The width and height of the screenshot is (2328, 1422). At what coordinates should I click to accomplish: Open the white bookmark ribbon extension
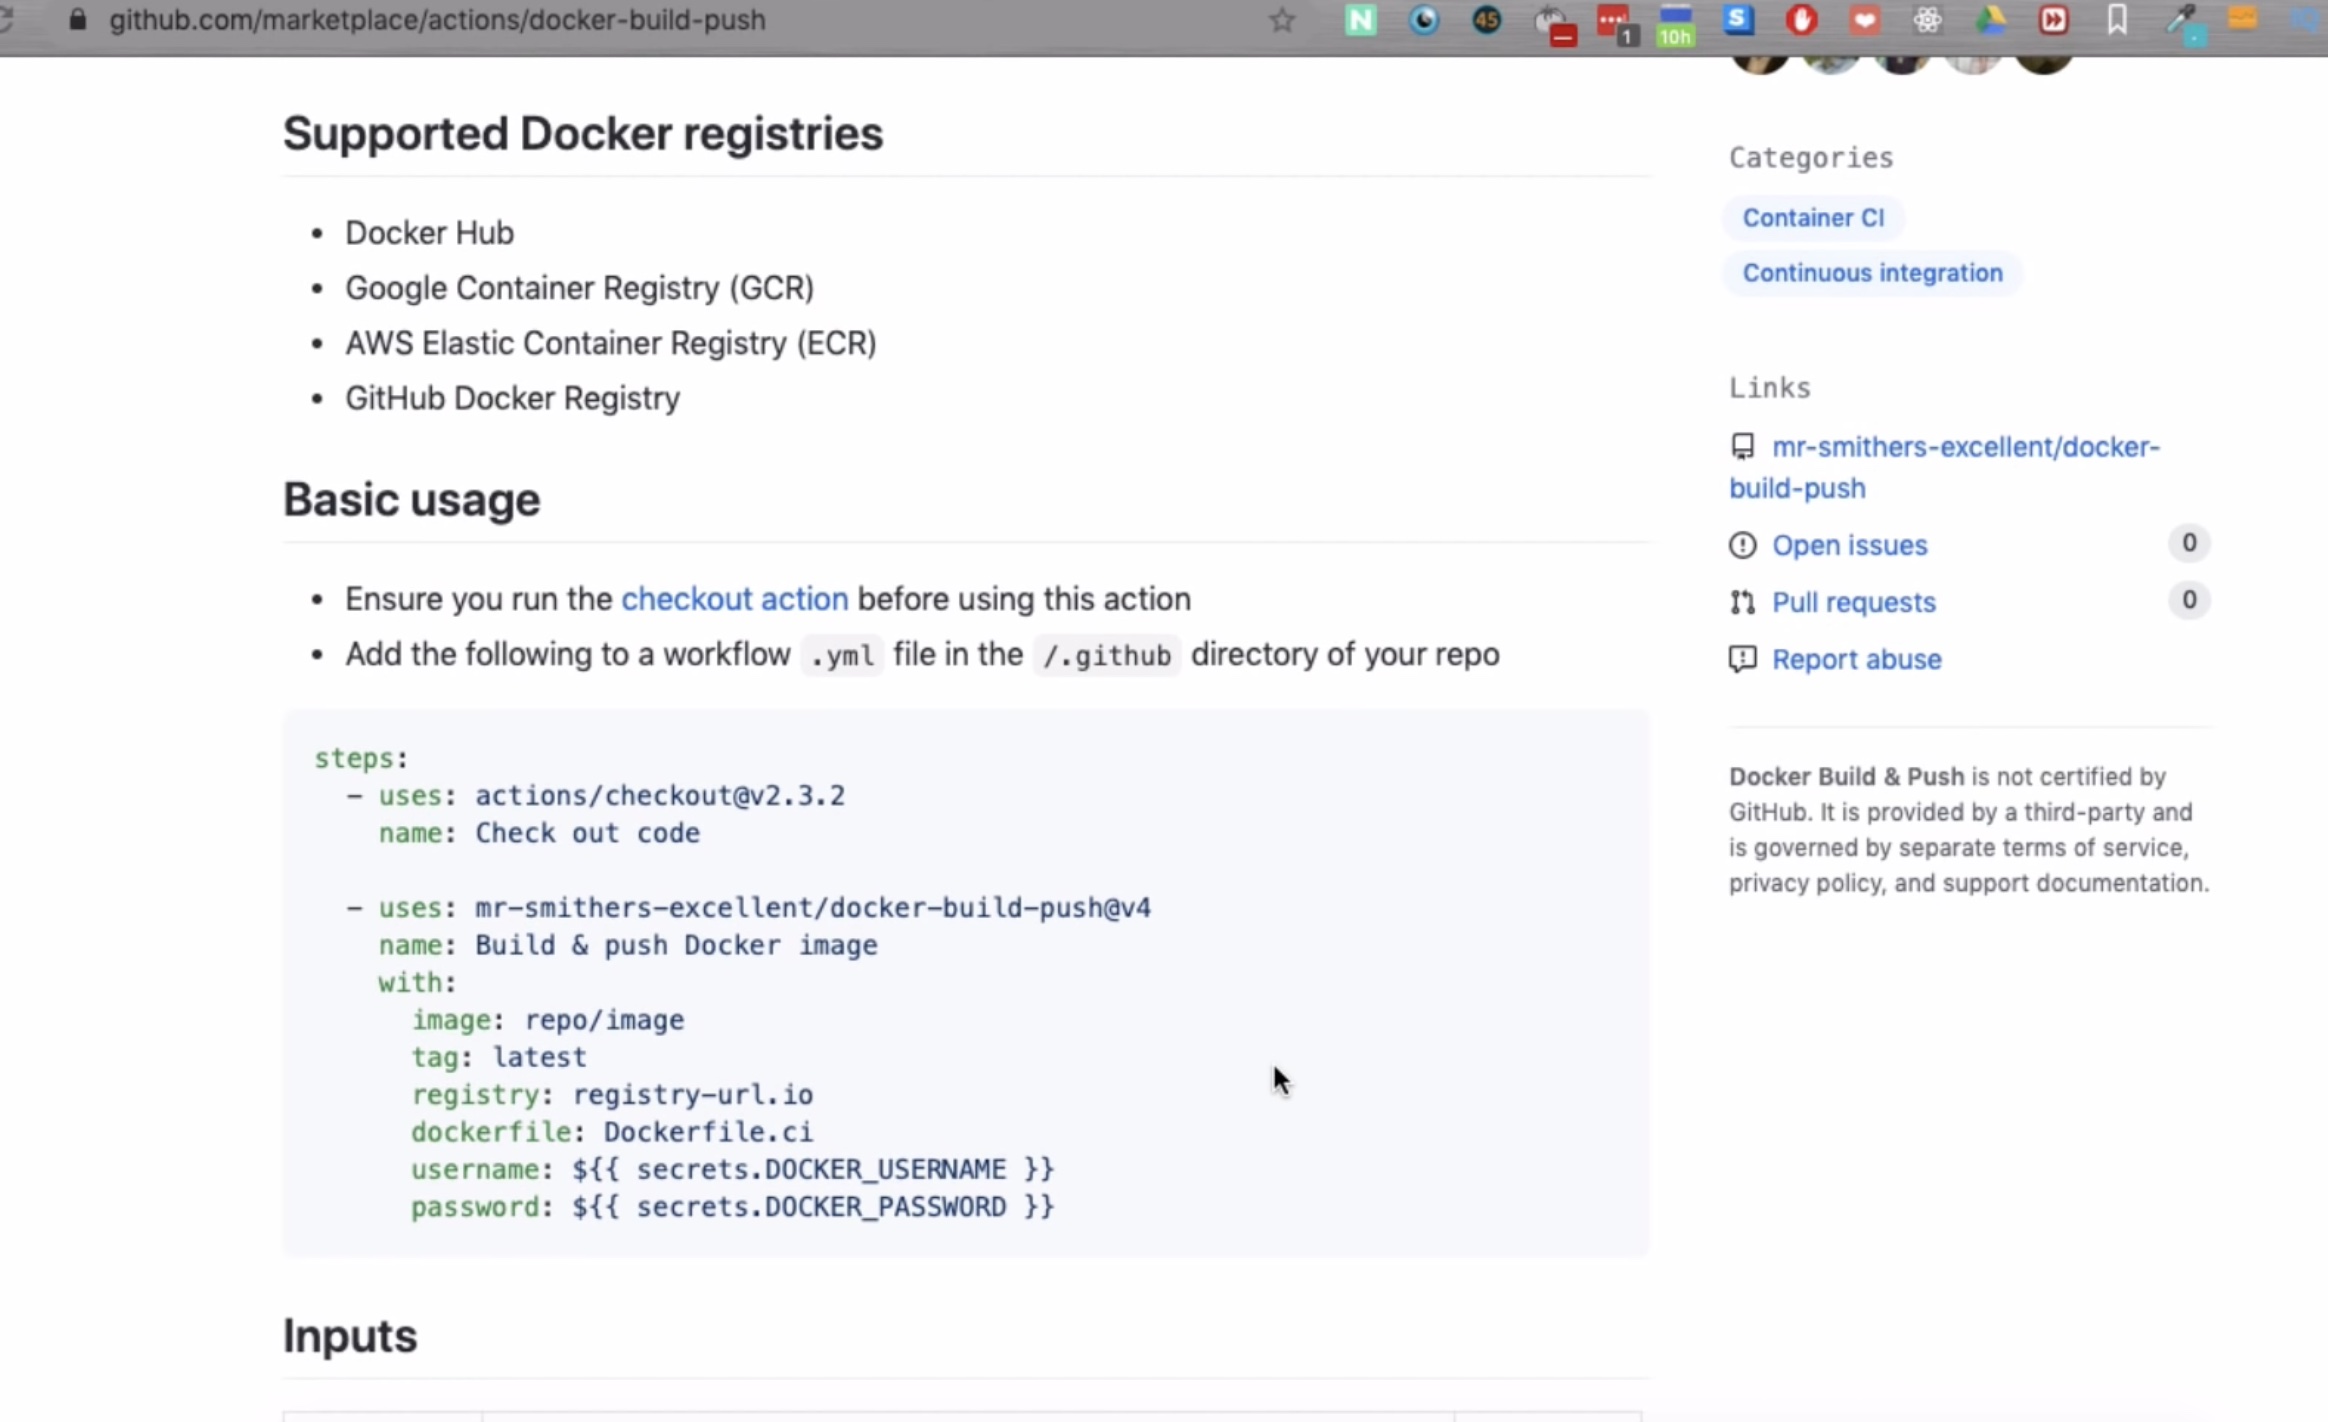coord(2116,20)
